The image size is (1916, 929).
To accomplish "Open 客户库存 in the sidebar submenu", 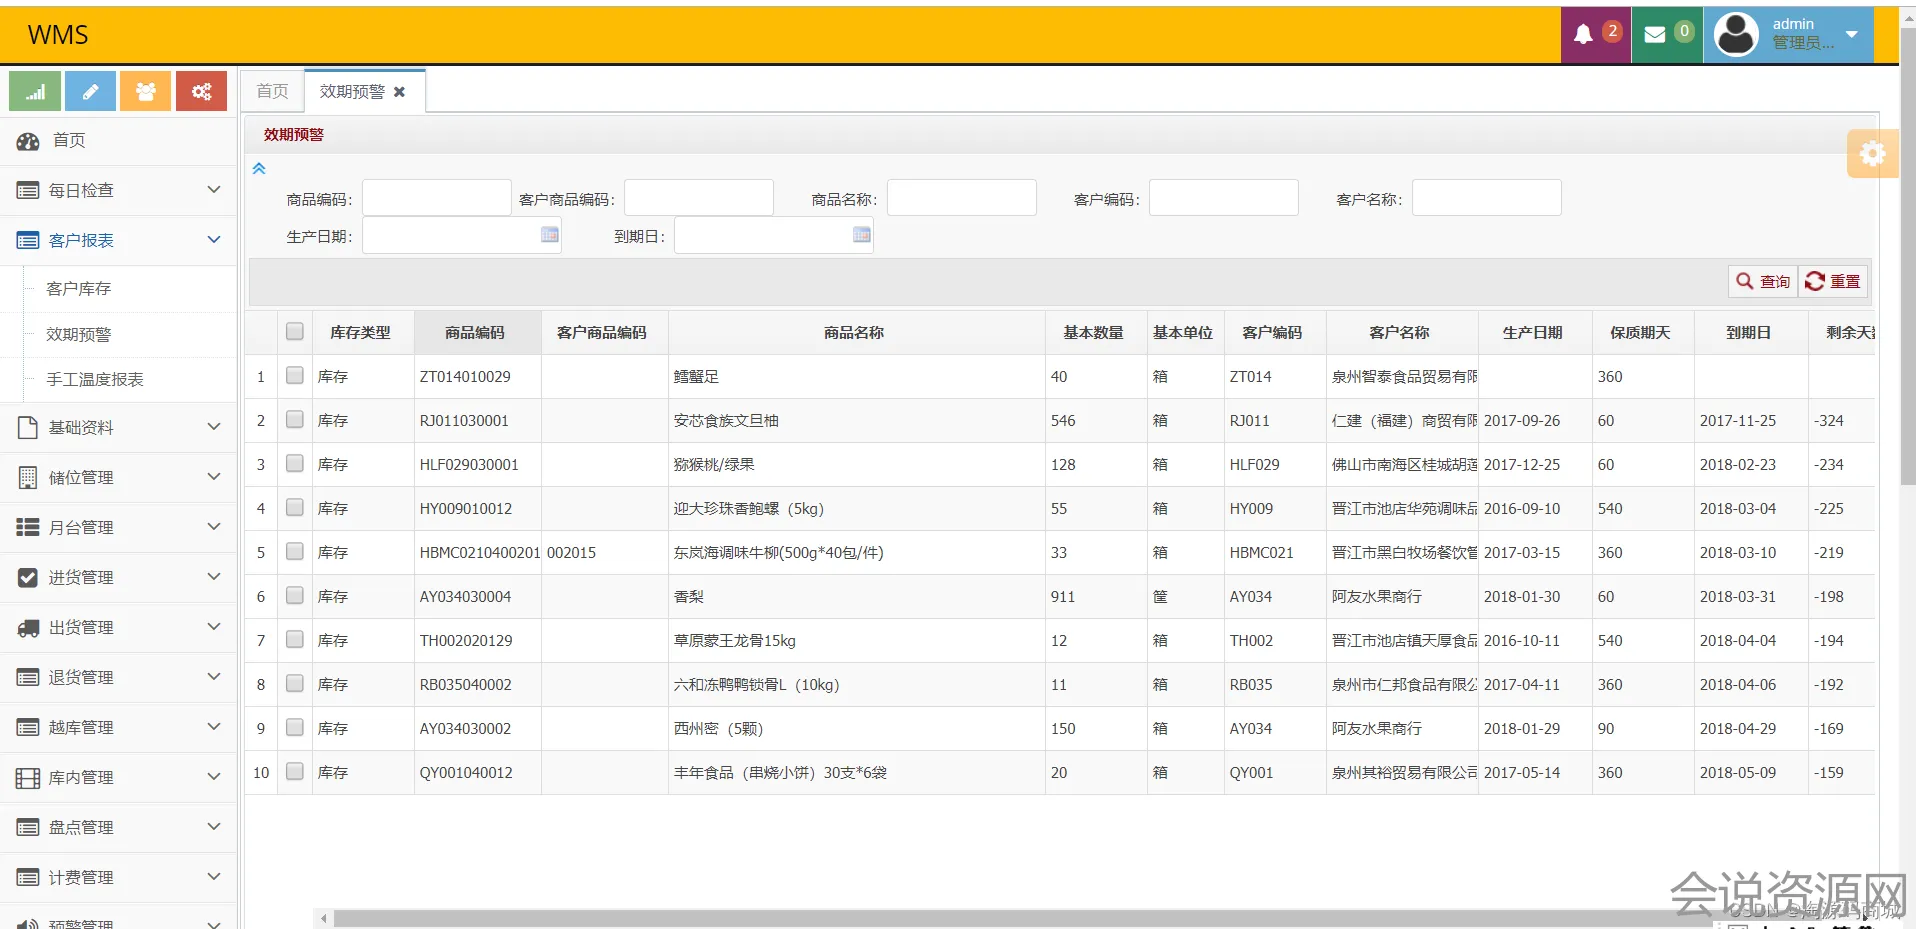I will click(79, 288).
